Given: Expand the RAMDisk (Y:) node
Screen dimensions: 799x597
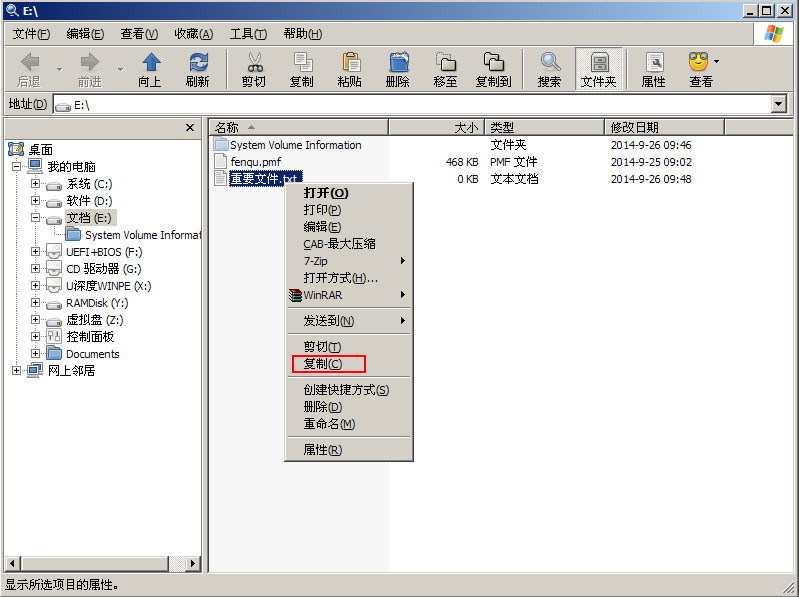Looking at the screenshot, I should [x=35, y=303].
